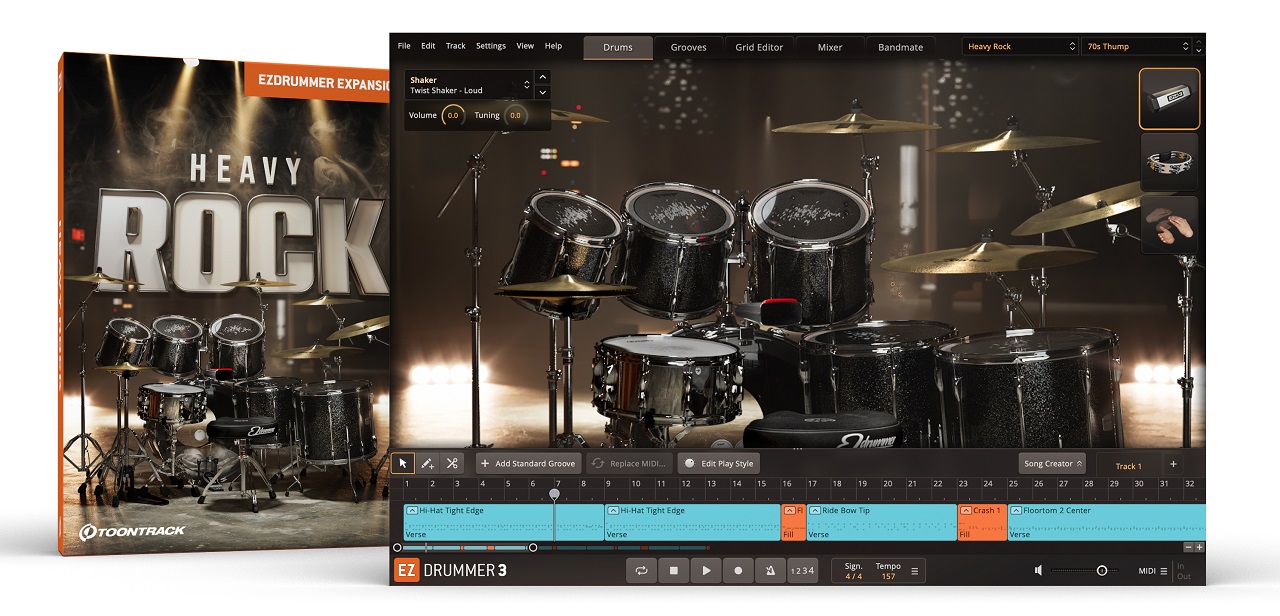Switch to the Bandmate tab

(x=900, y=47)
